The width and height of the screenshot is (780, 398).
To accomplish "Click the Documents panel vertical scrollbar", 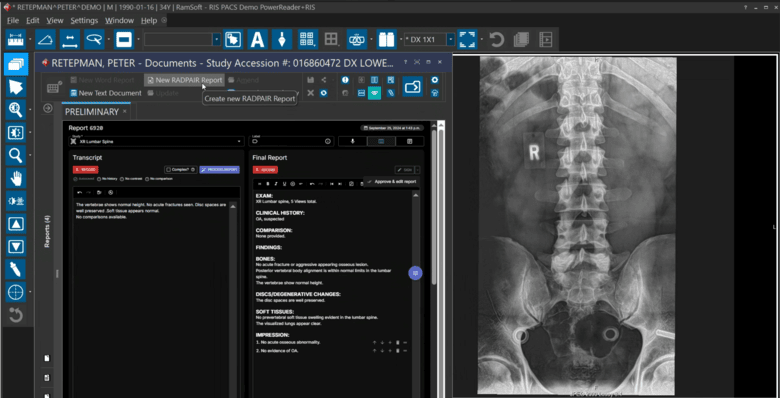I will point(441,259).
